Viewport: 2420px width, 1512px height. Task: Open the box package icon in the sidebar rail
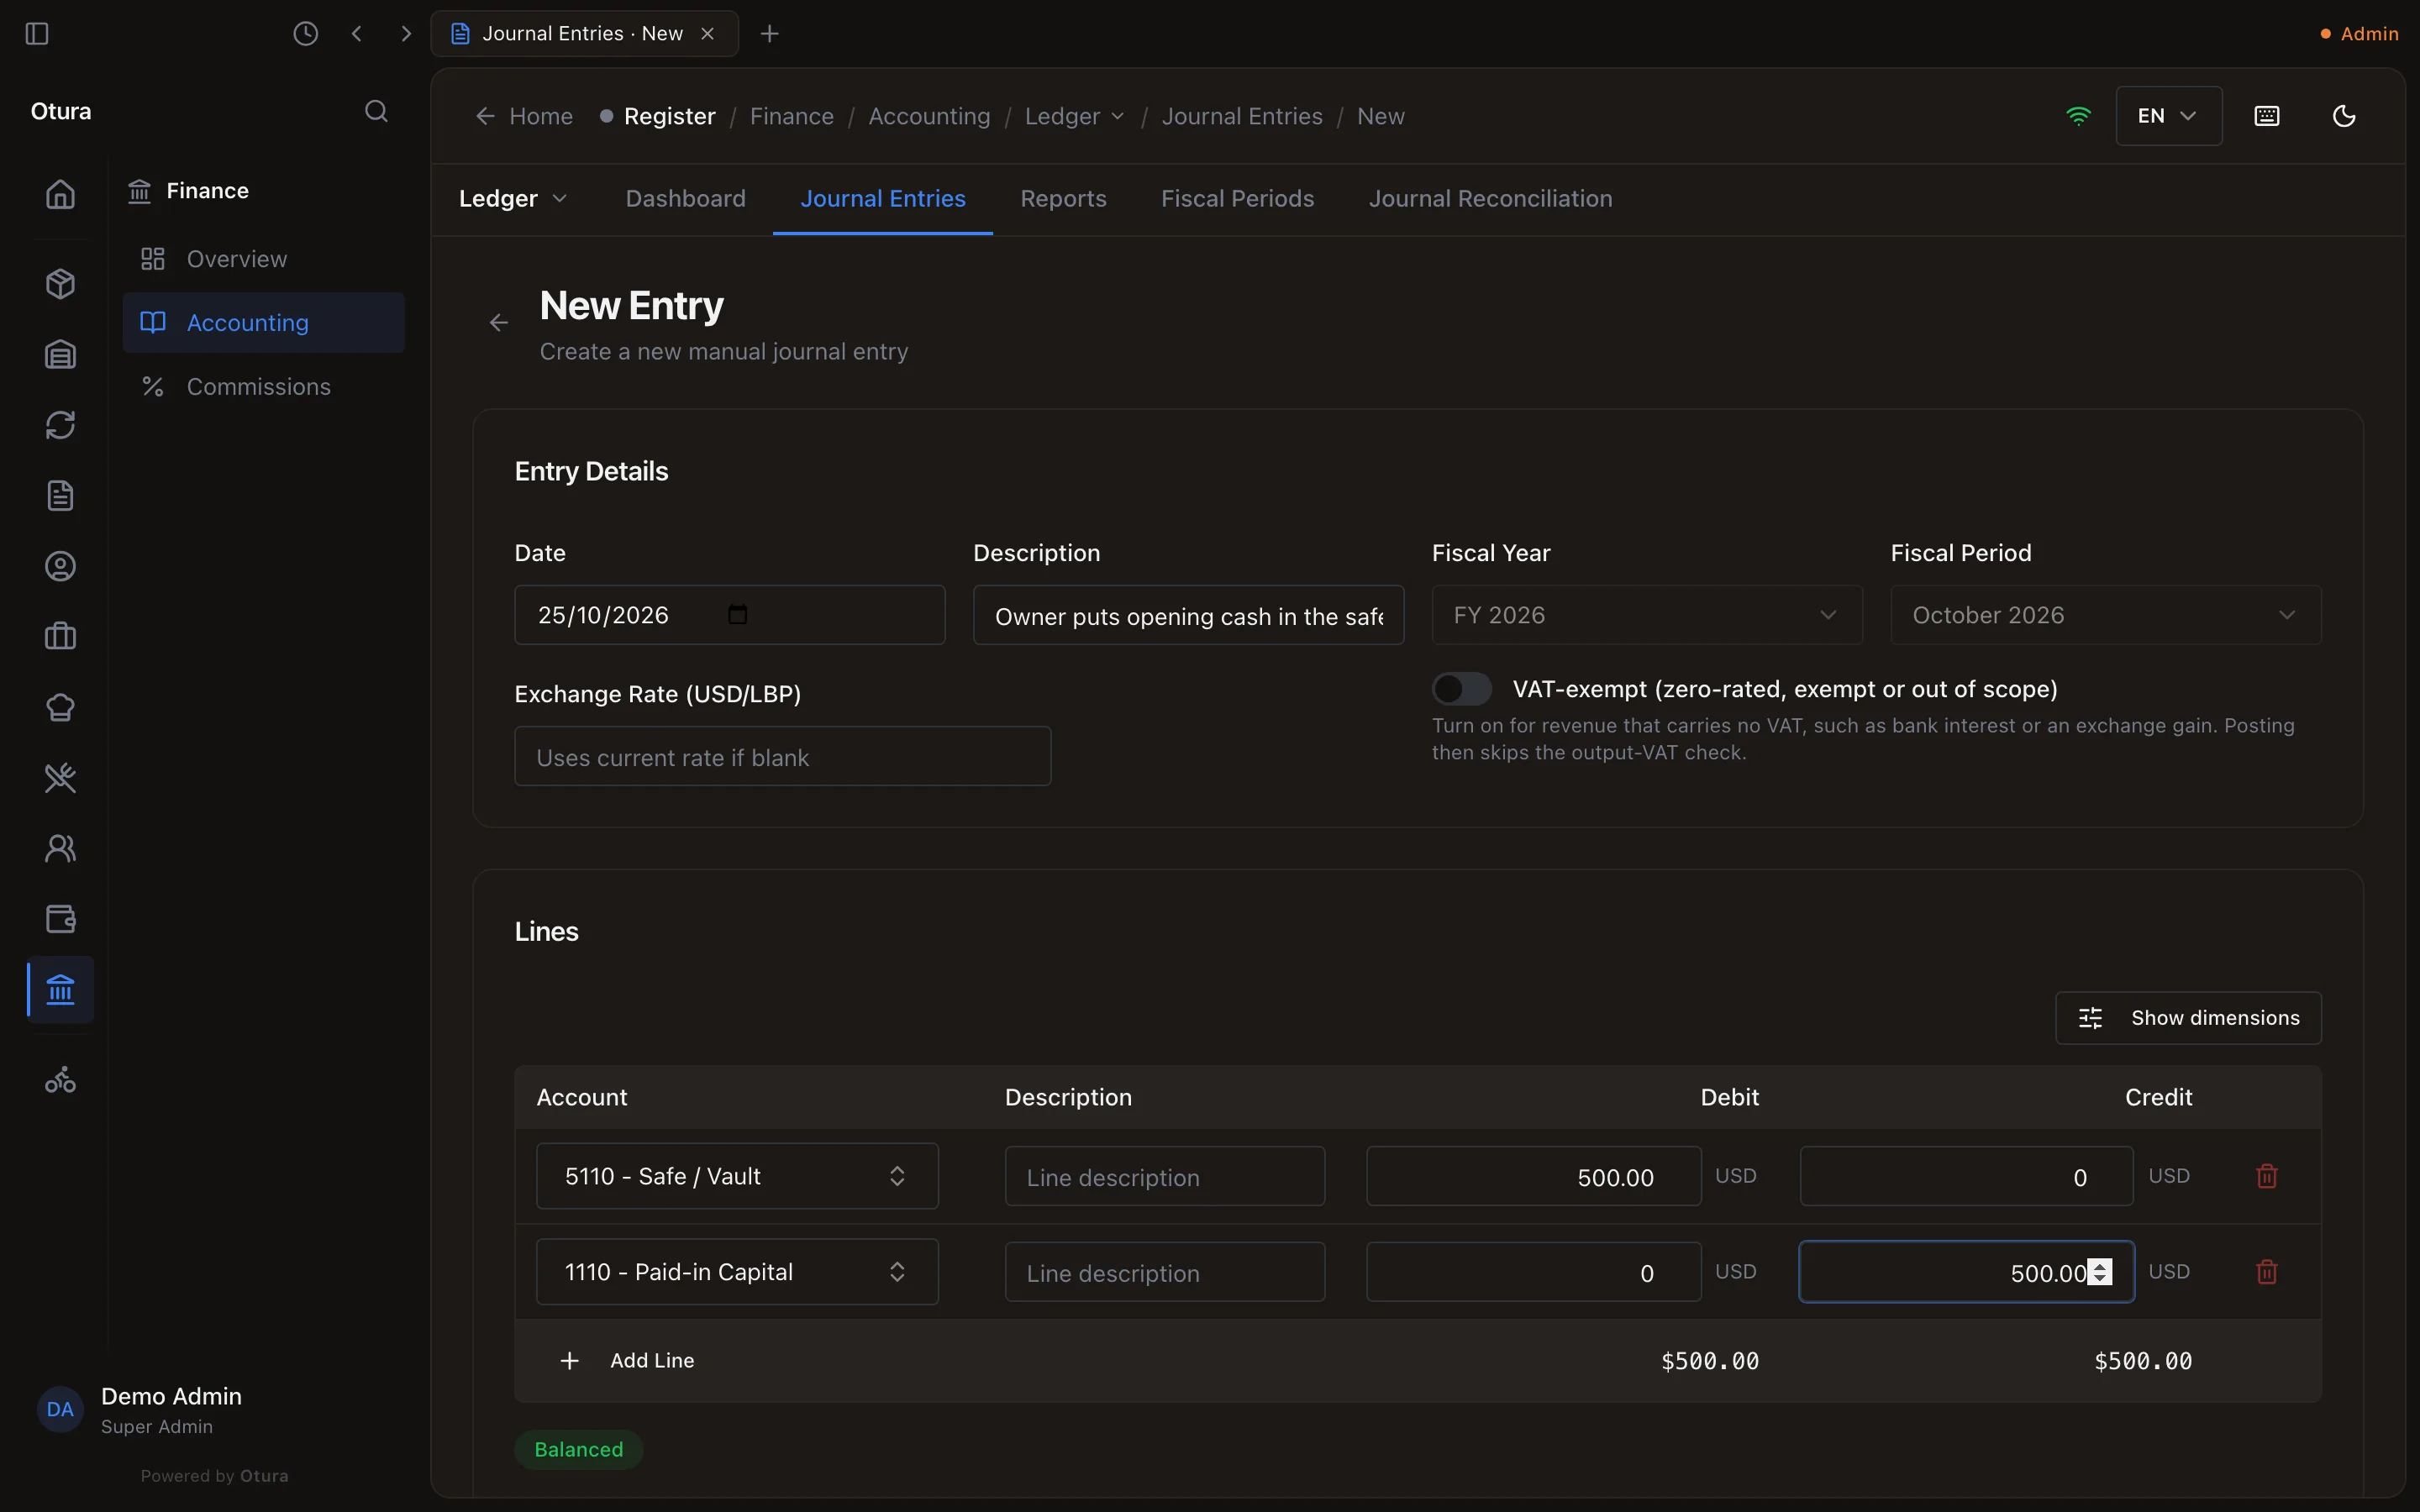61,284
